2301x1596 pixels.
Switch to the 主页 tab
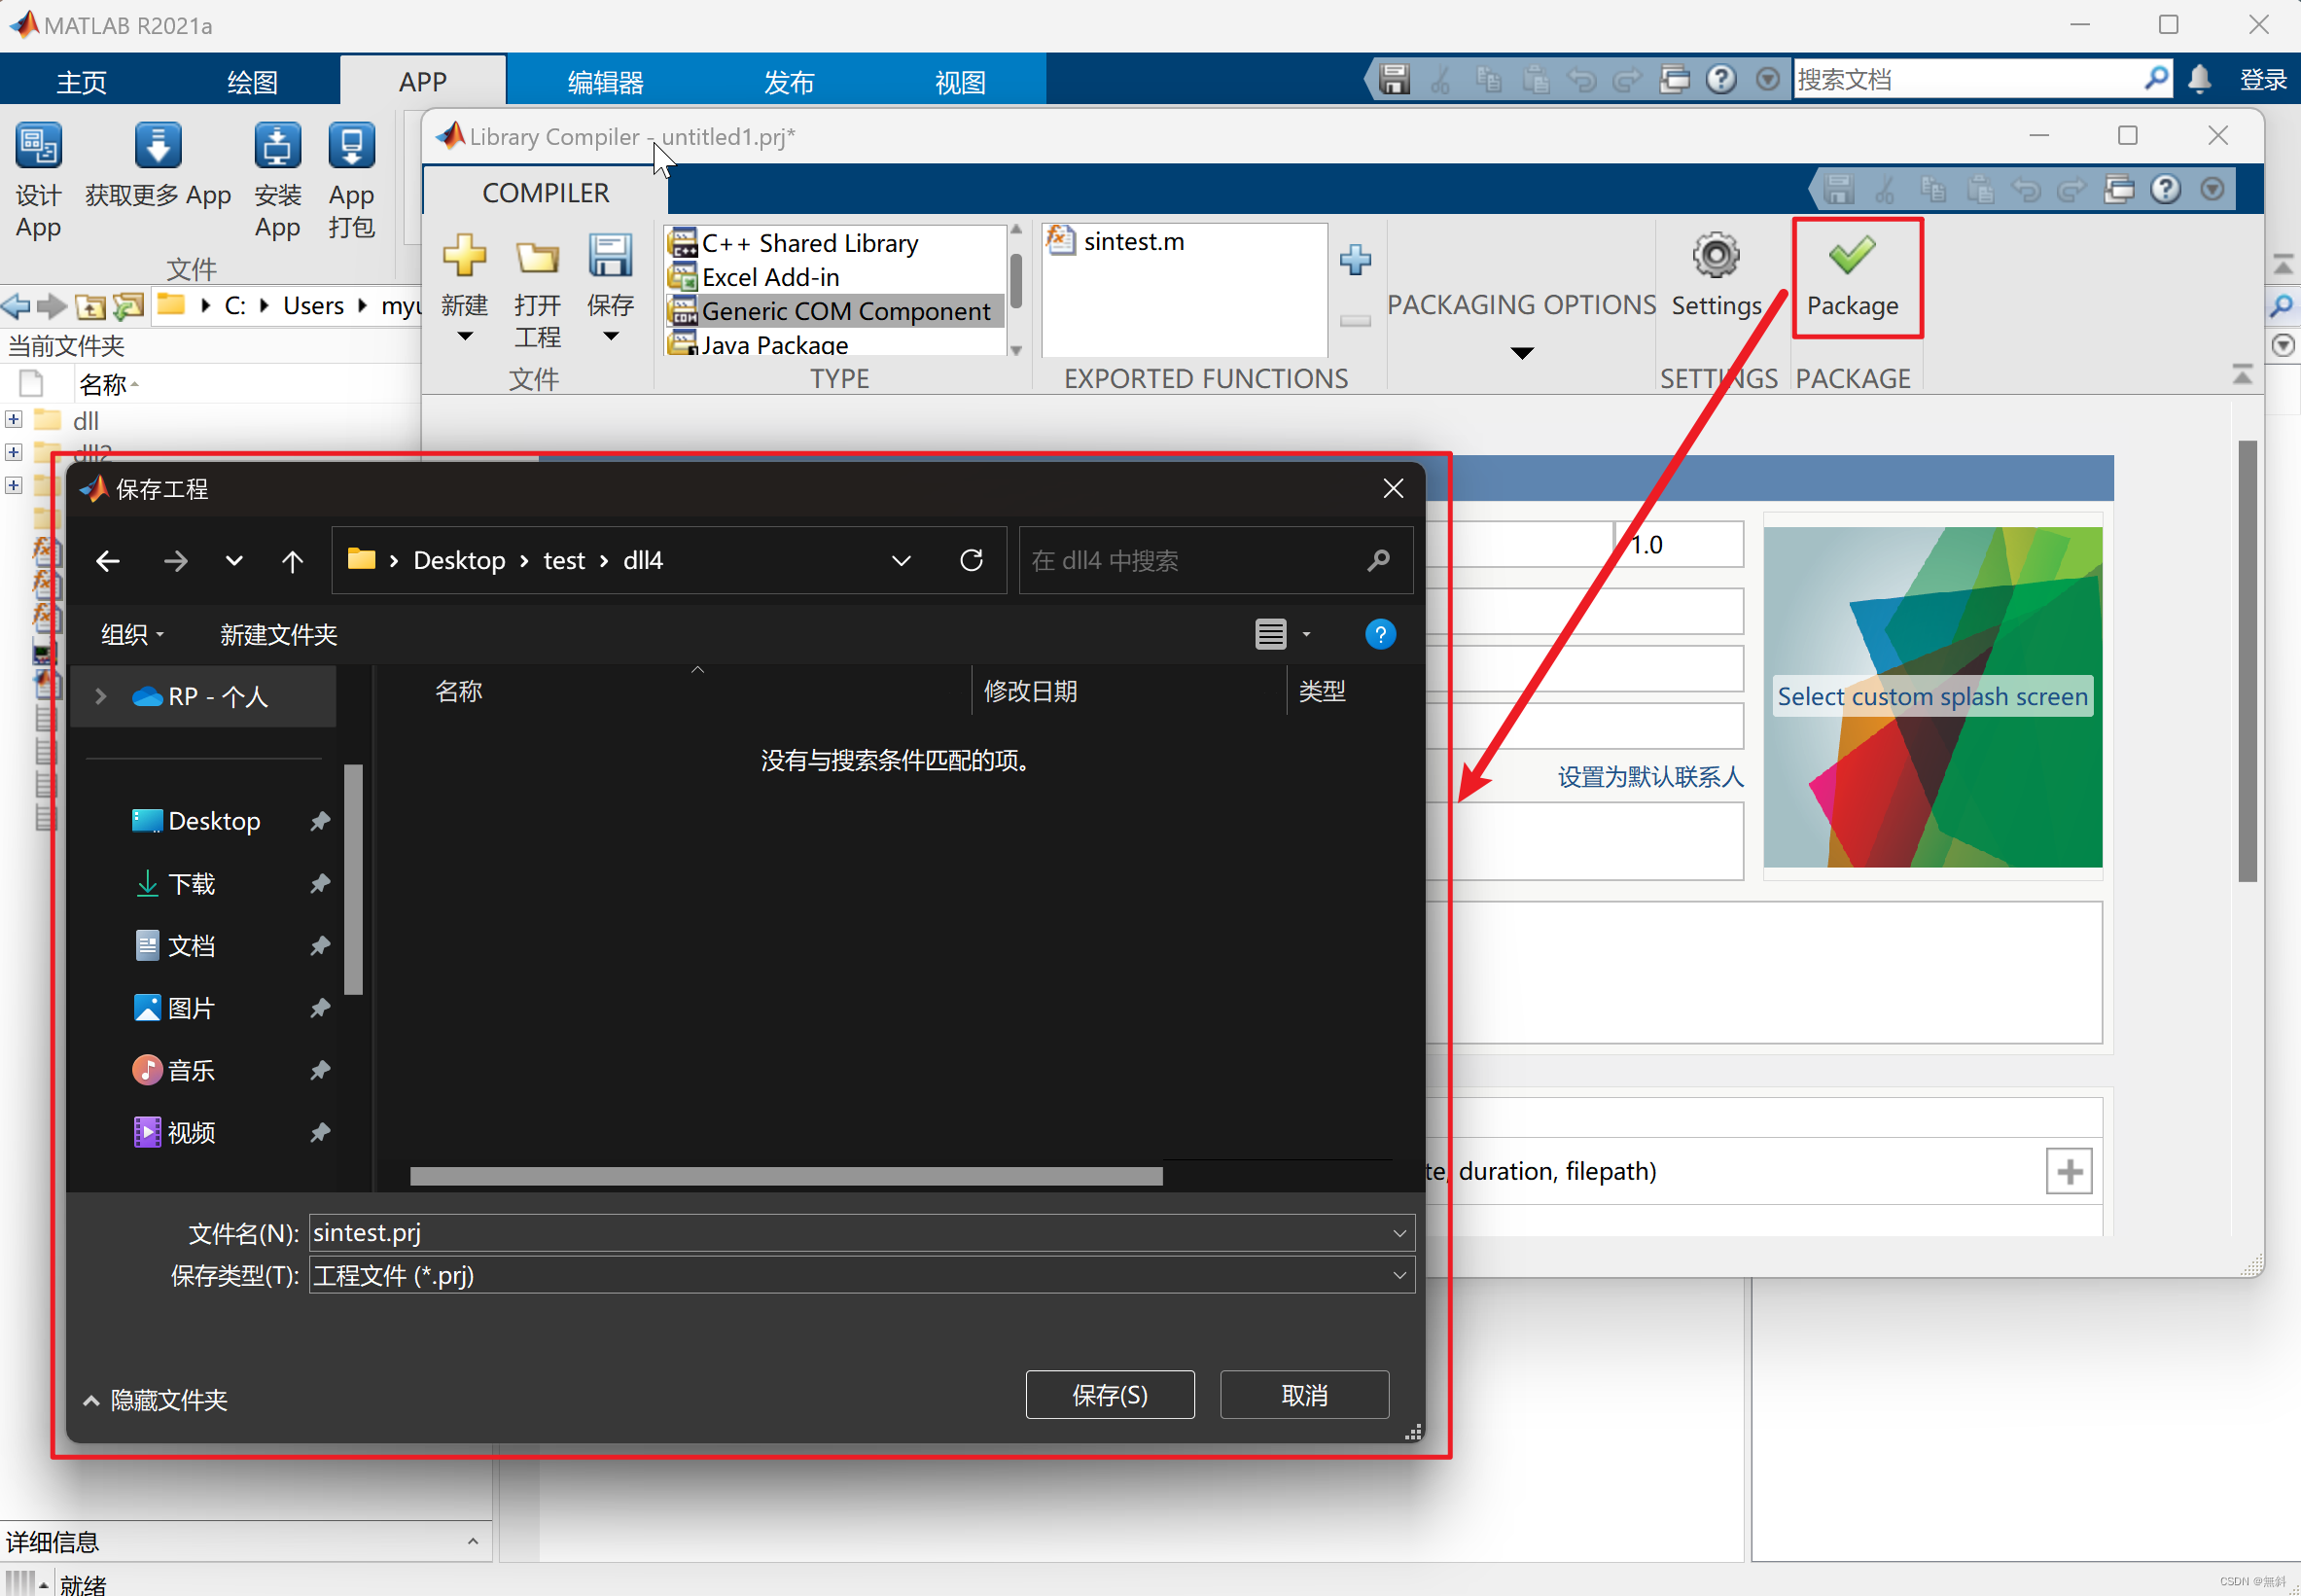pos(81,81)
